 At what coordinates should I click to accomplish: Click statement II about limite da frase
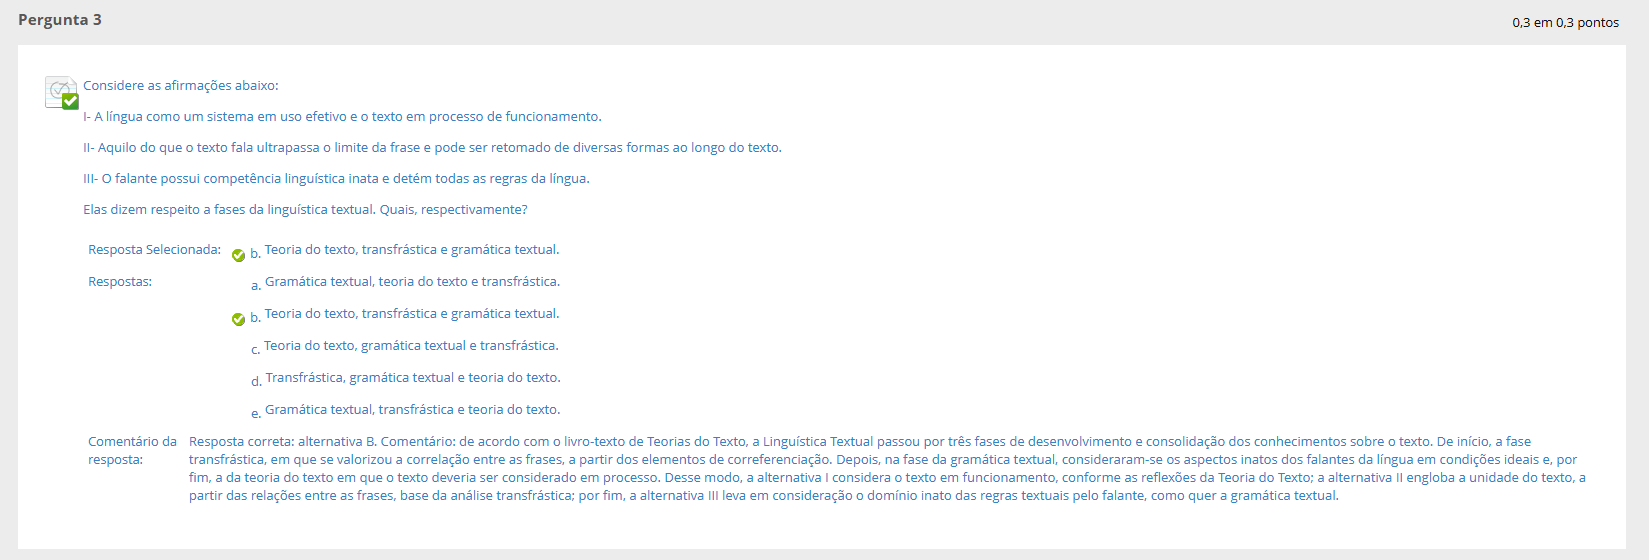[x=432, y=148]
